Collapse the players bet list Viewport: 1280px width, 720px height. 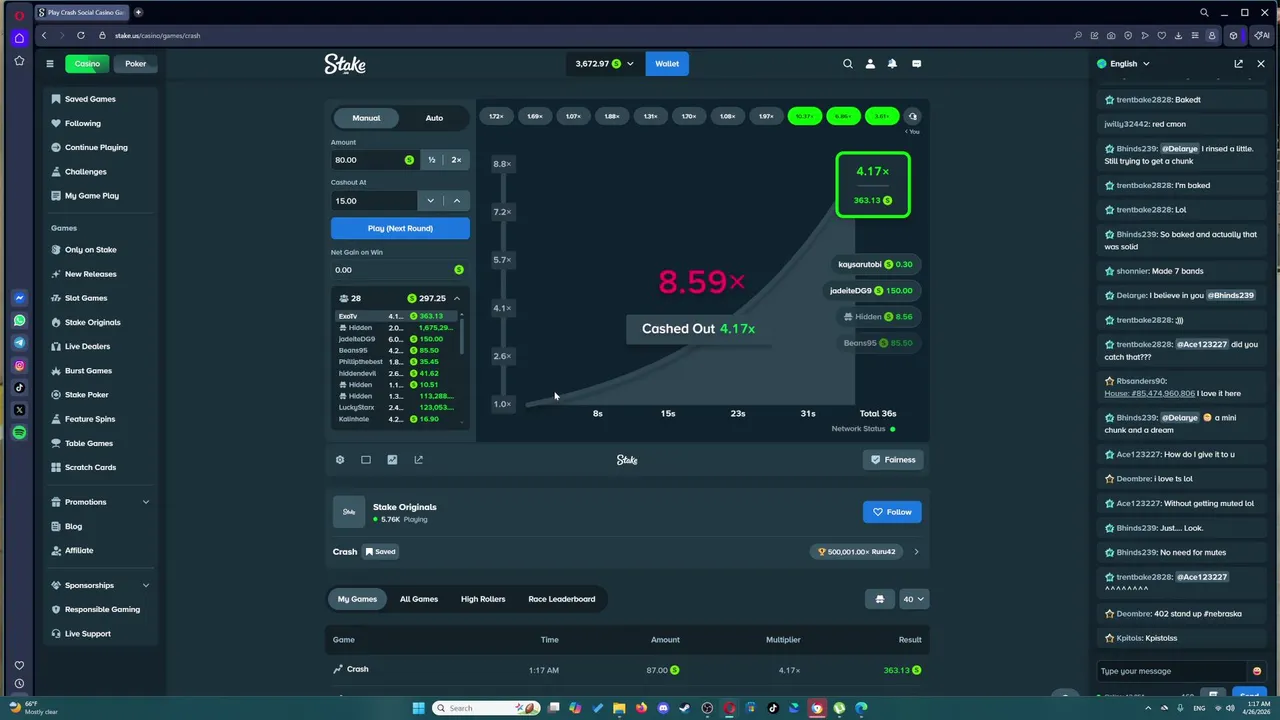coord(457,298)
